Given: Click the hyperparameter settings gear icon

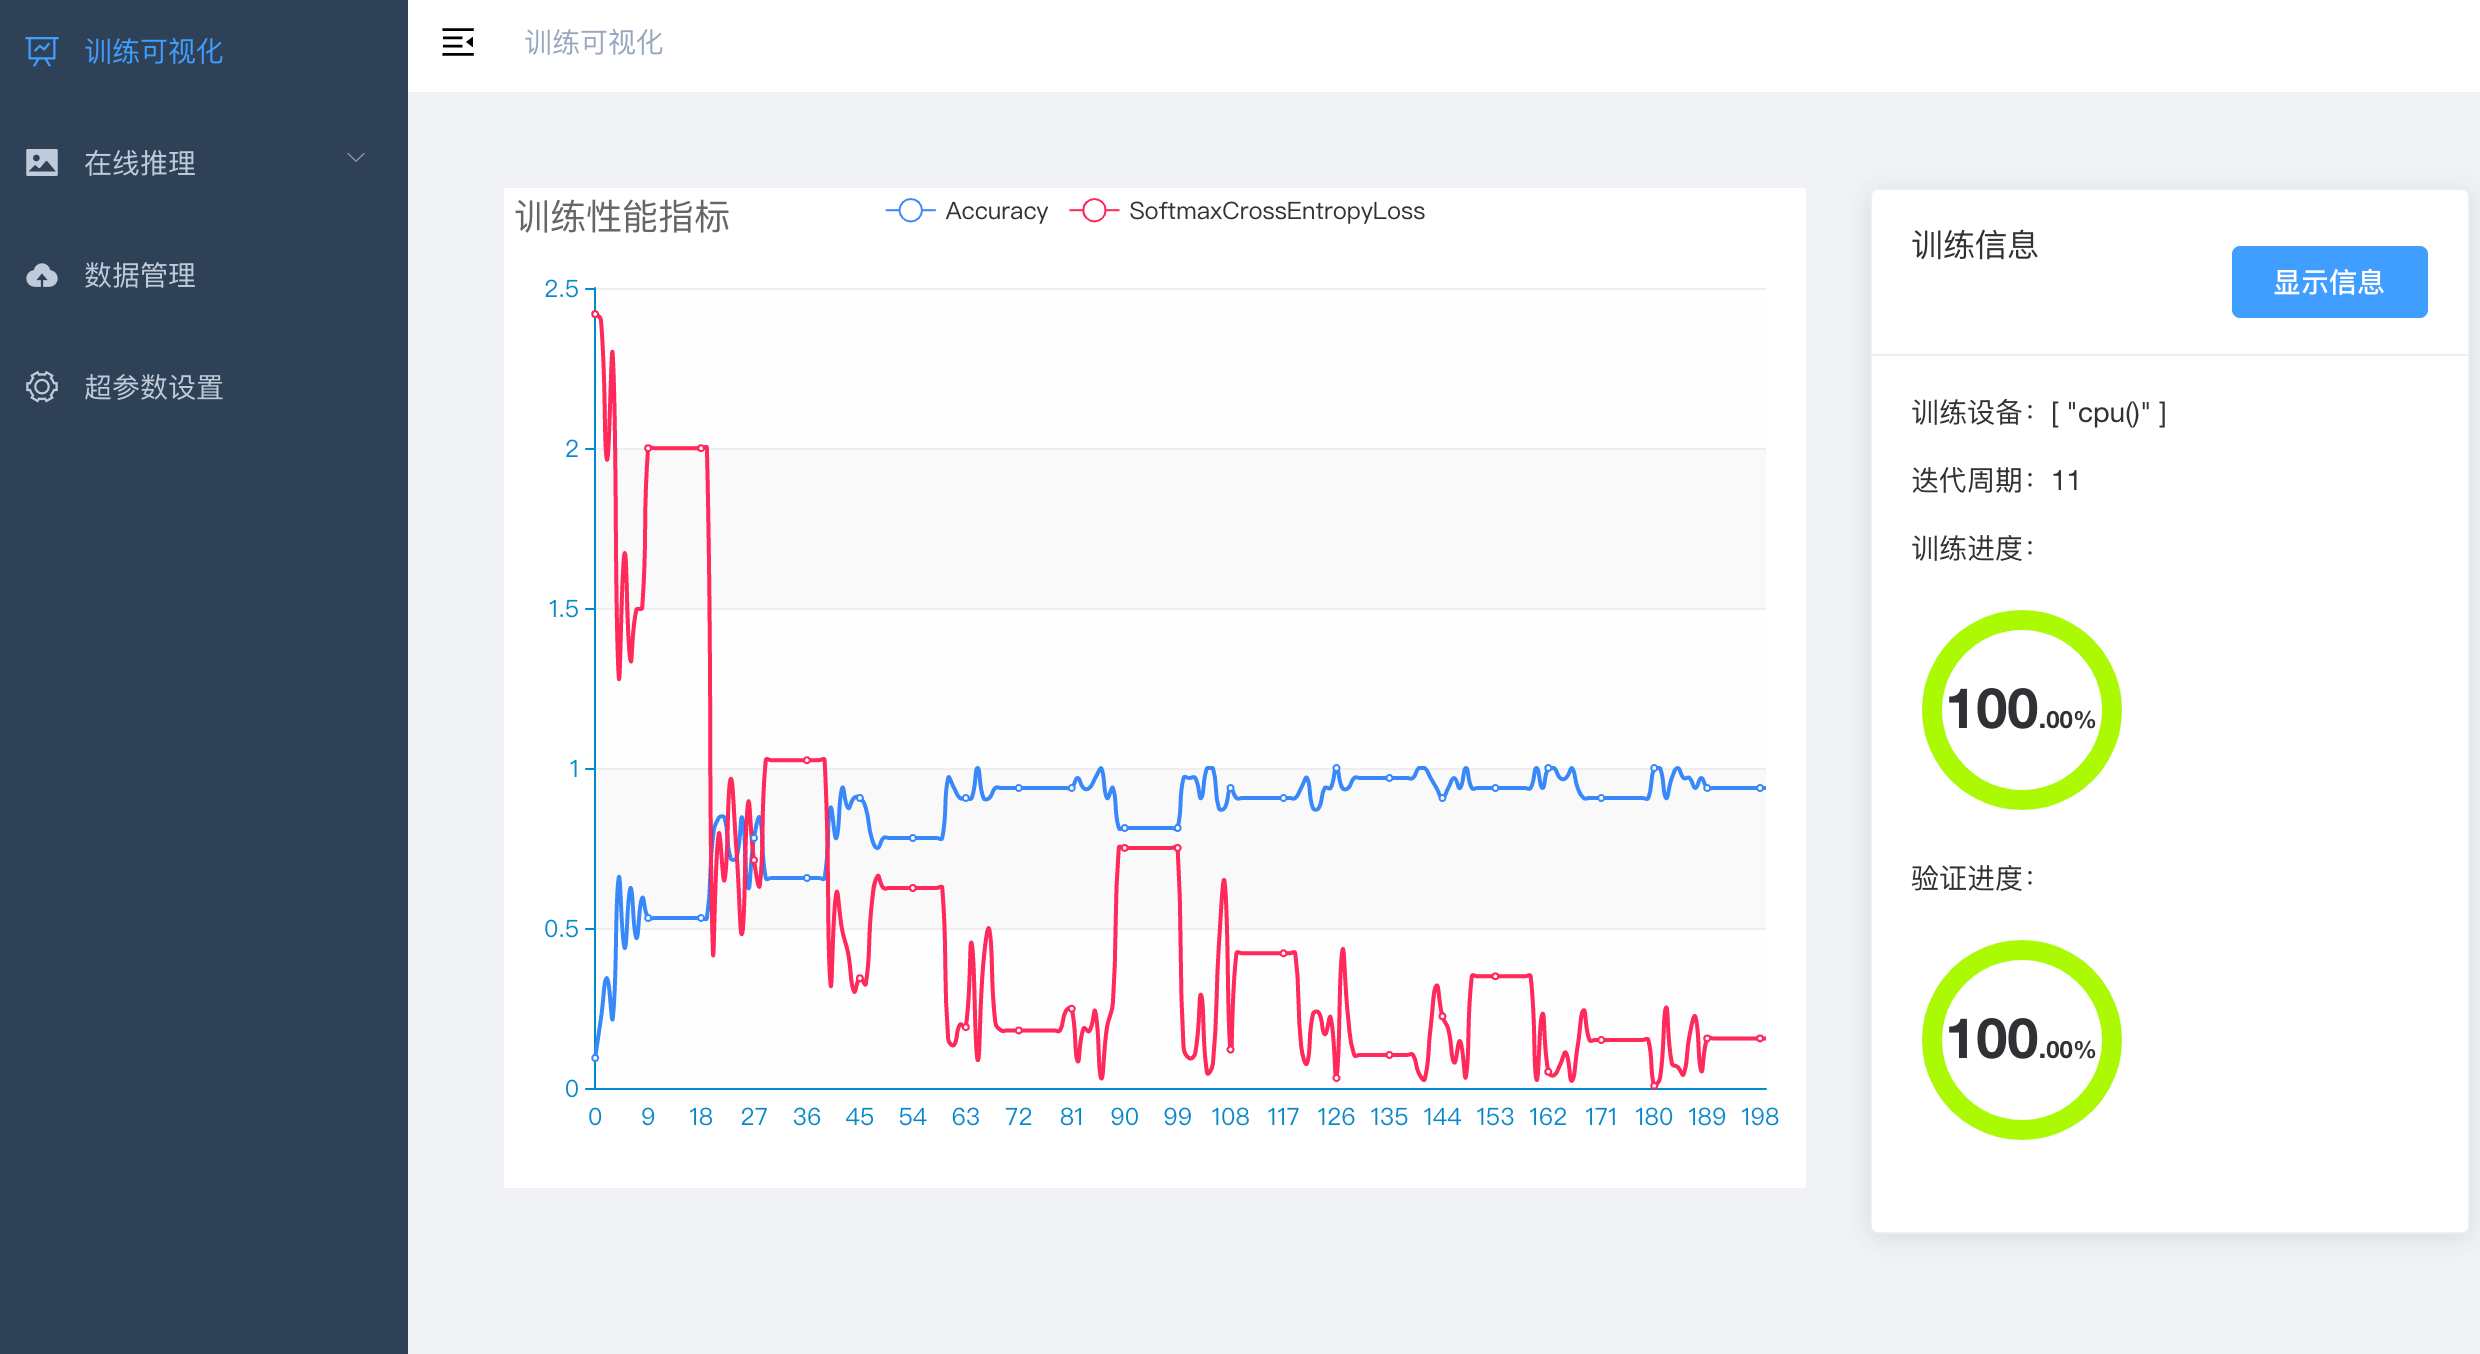Looking at the screenshot, I should 42,387.
